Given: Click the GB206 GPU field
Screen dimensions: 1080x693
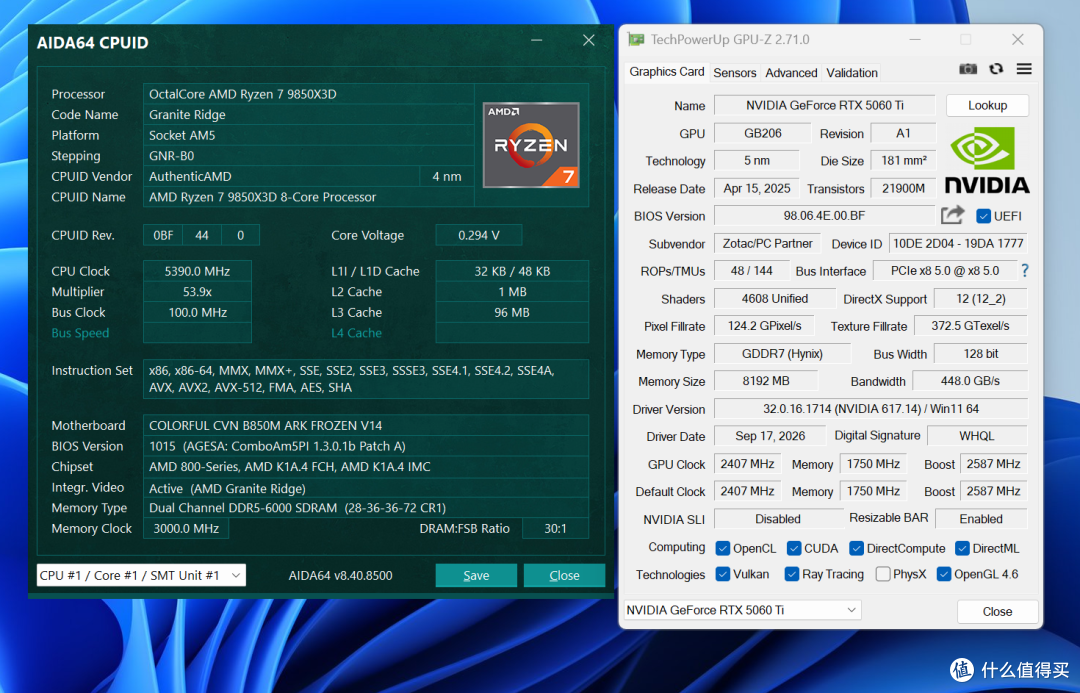Looking at the screenshot, I should coord(762,133).
